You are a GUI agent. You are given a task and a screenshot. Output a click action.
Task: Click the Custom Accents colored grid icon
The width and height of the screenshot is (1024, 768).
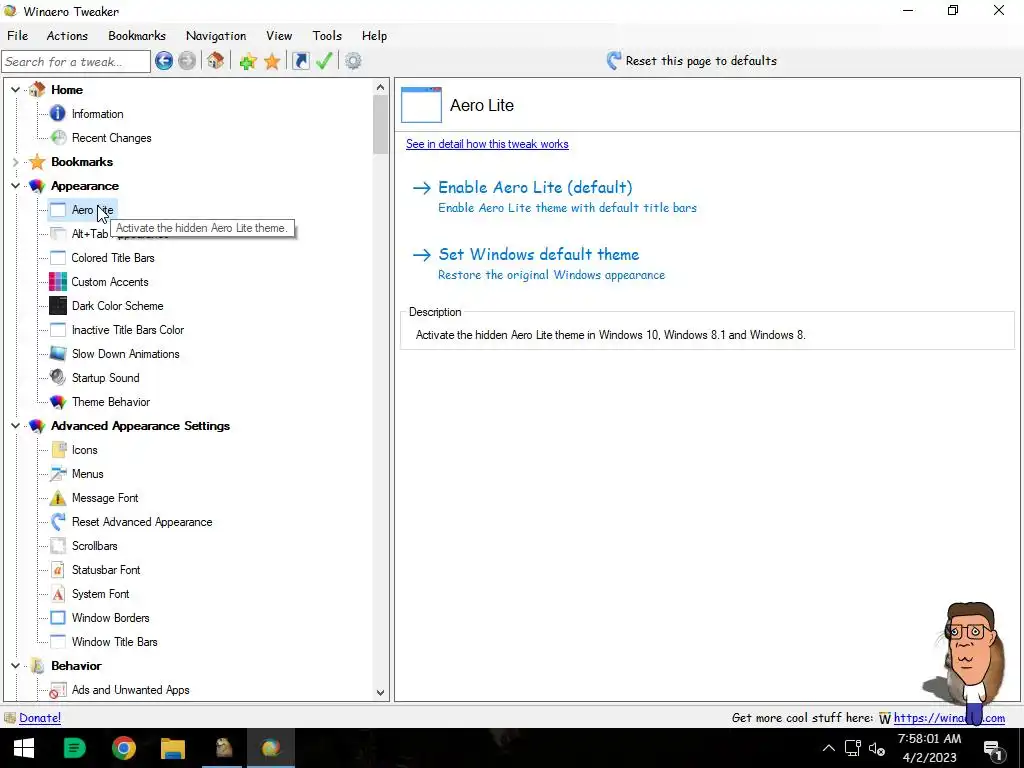coord(57,282)
